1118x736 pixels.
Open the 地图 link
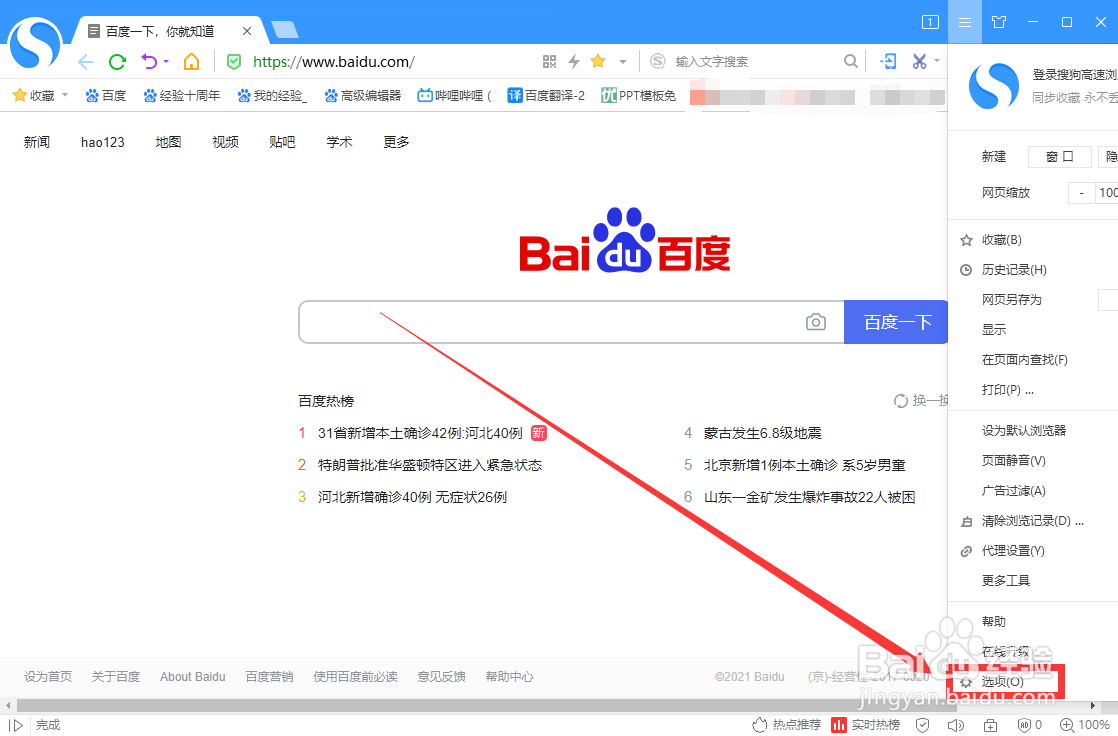[168, 142]
